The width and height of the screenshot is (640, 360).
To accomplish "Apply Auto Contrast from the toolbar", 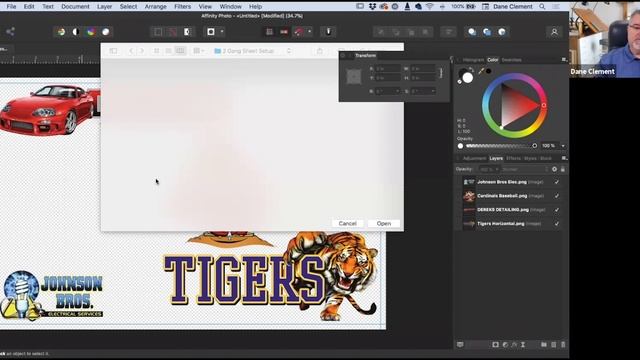I will pos(76,32).
